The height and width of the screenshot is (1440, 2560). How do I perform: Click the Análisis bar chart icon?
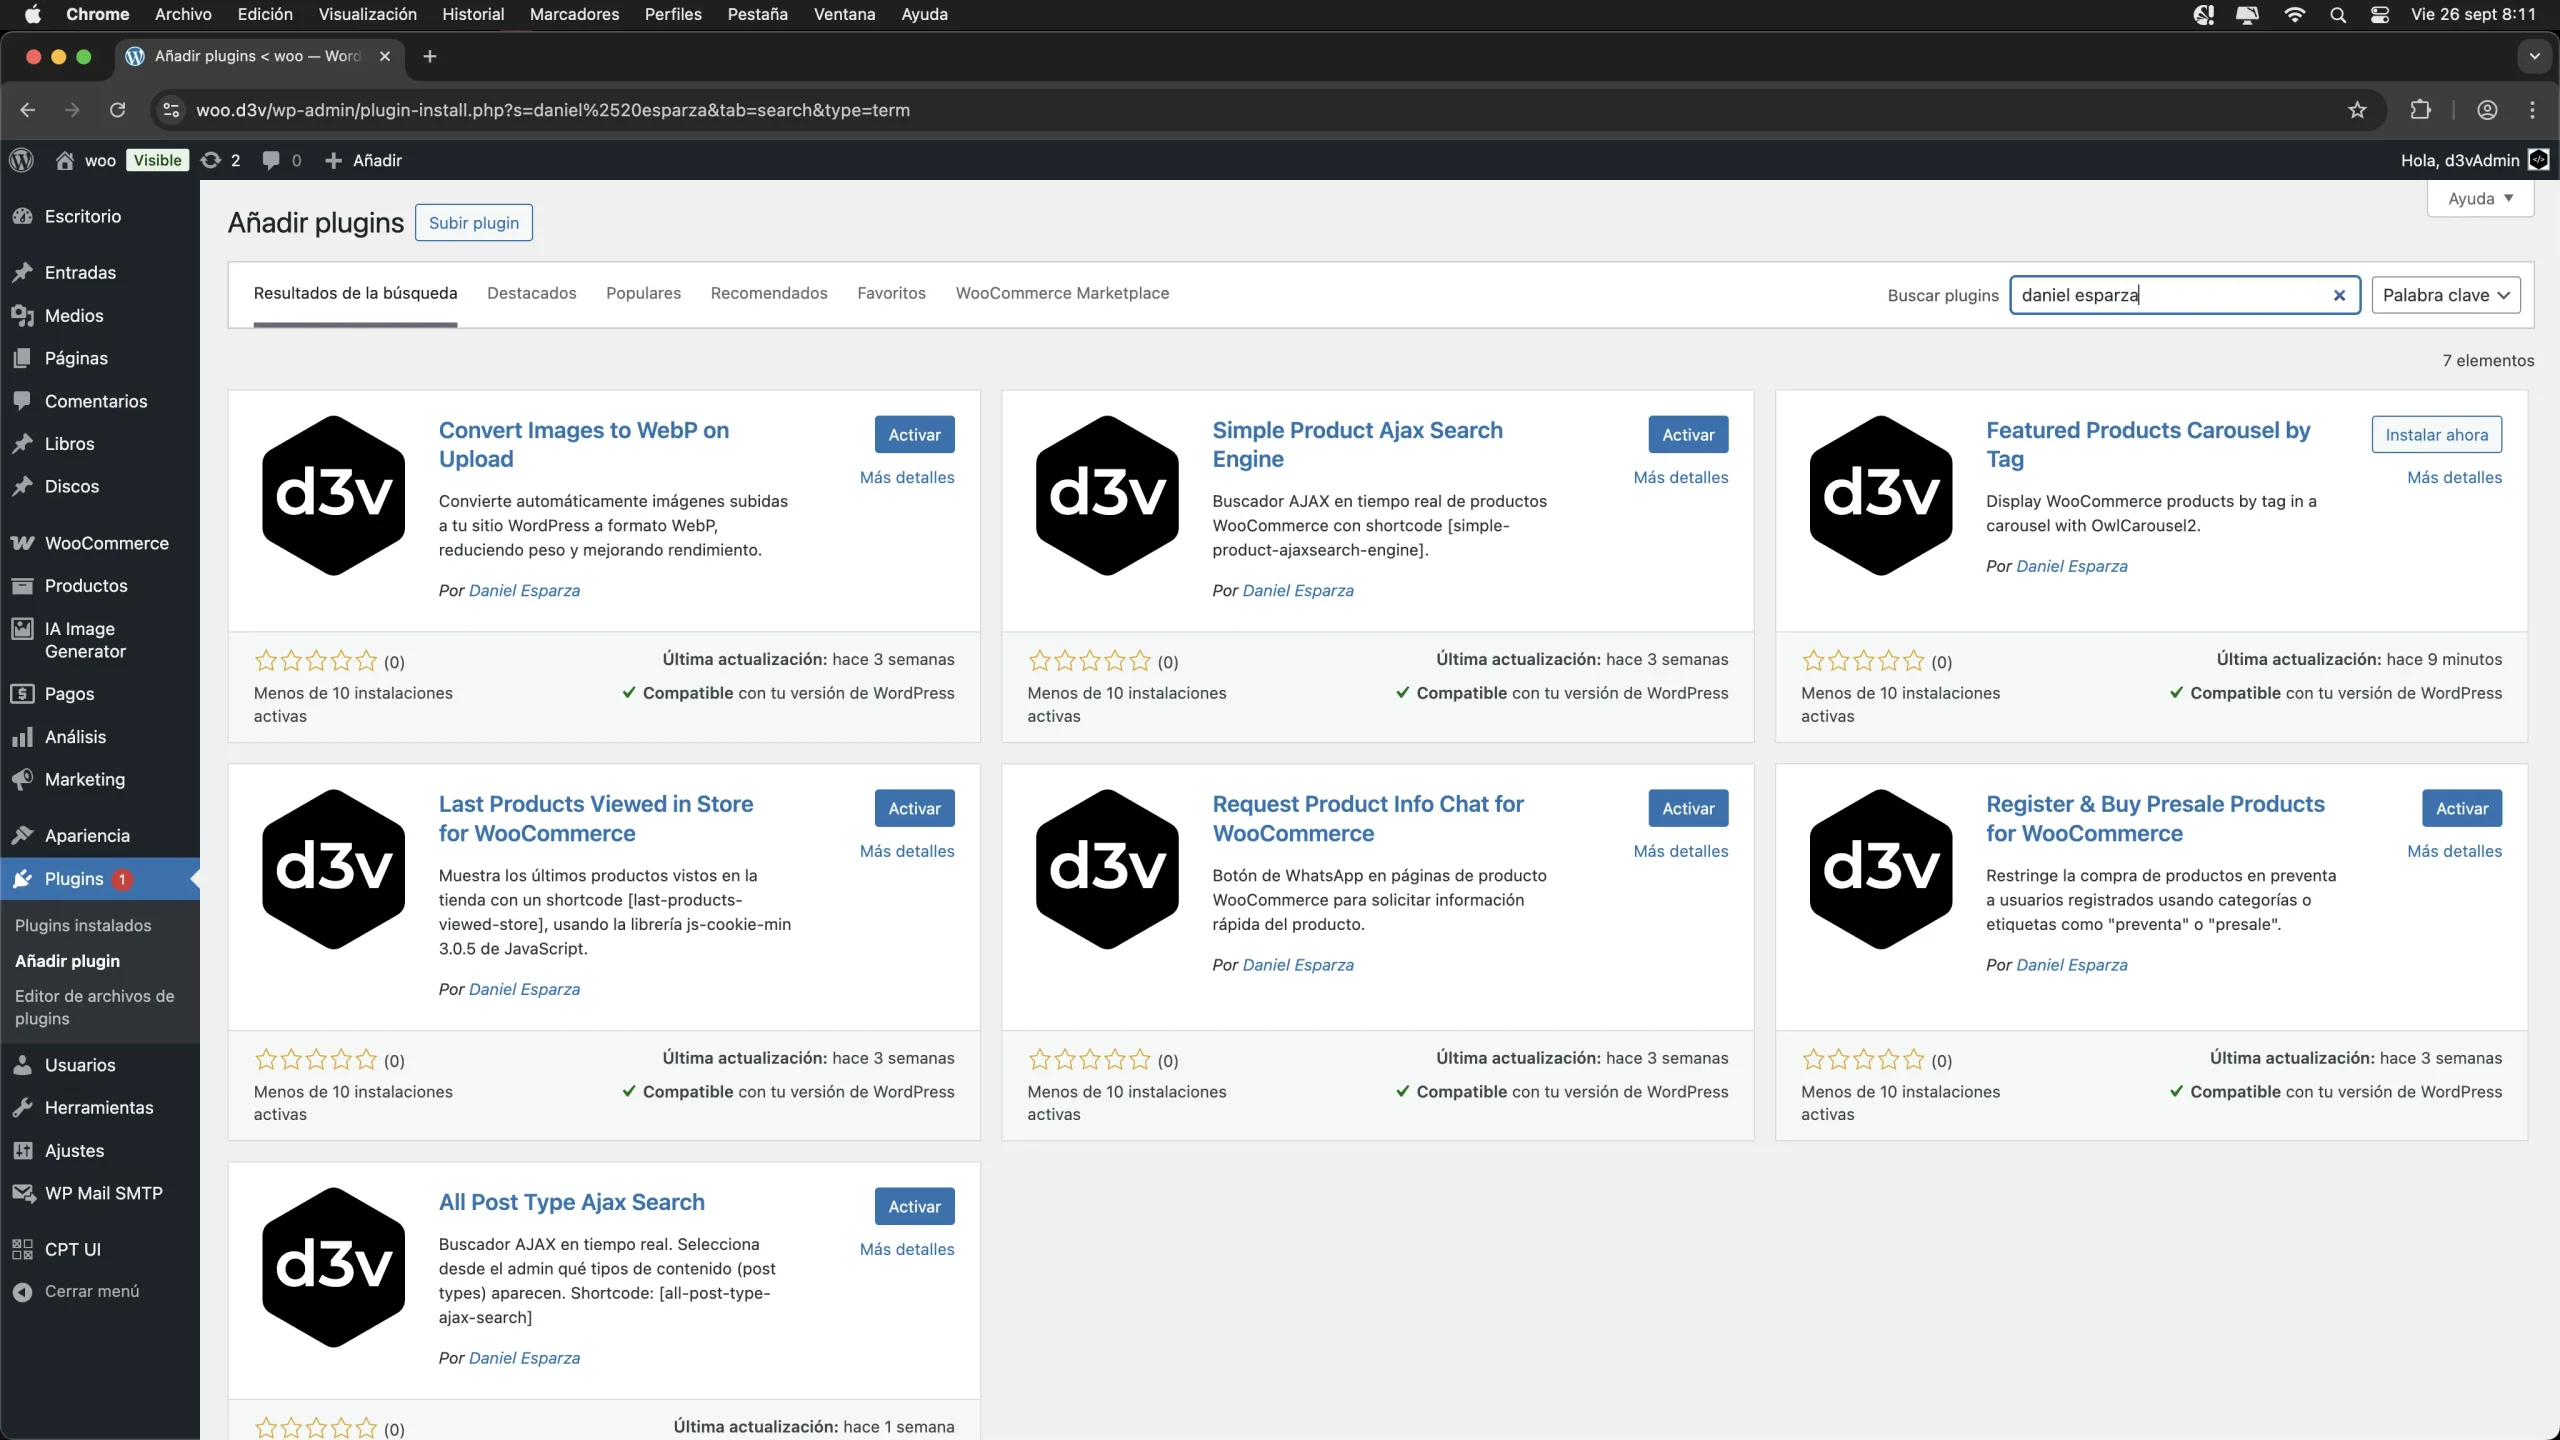tap(22, 737)
